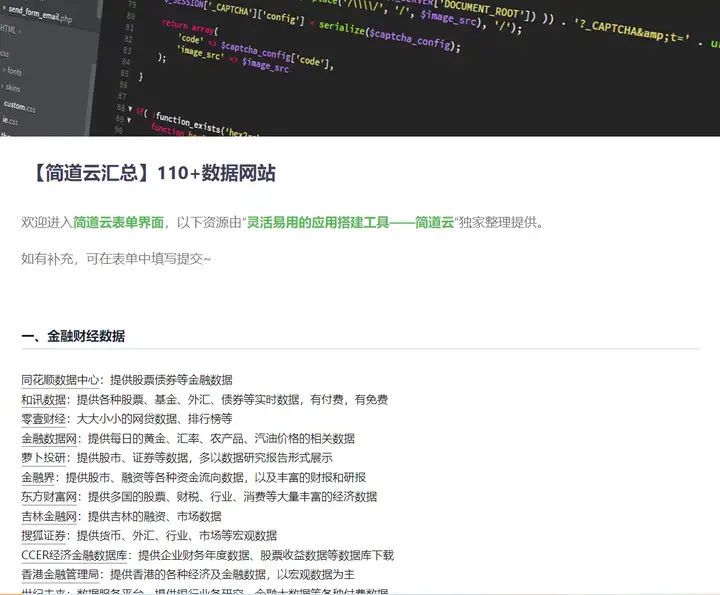Click the text 如有补充，可在表单中填写提交~
Image resolution: width=720 pixels, height=595 pixels.
click(116, 259)
